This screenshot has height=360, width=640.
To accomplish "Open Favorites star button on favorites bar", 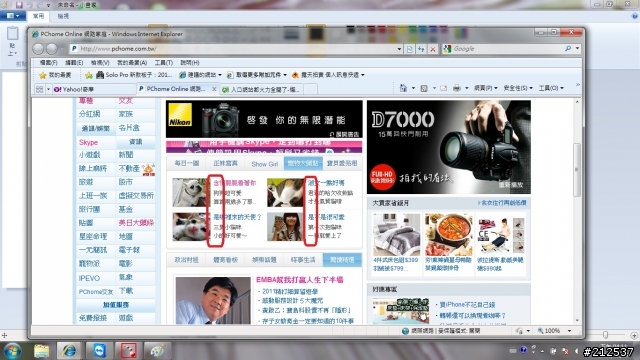I will [56, 75].
